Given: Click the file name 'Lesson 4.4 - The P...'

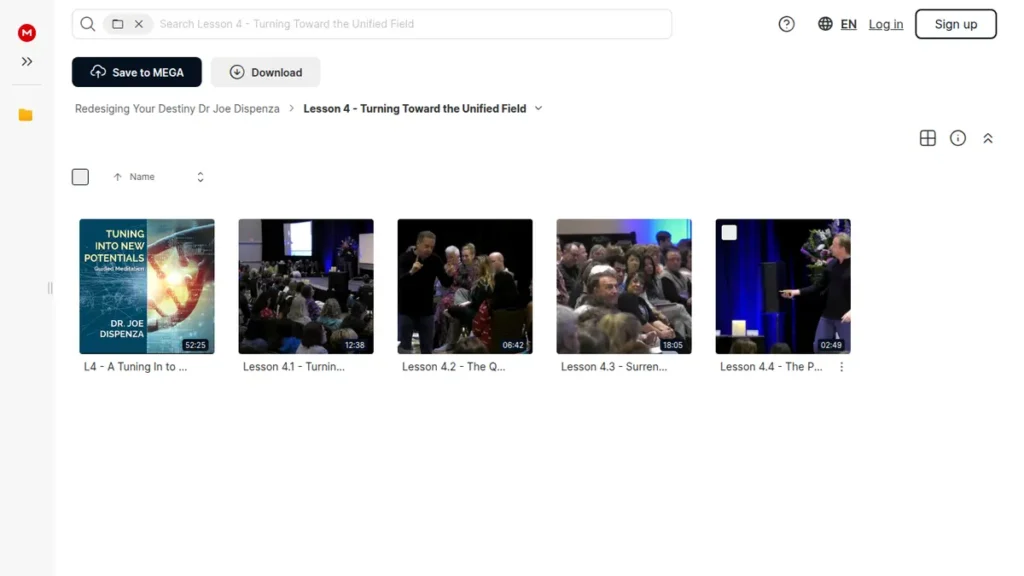Looking at the screenshot, I should coord(771,367).
